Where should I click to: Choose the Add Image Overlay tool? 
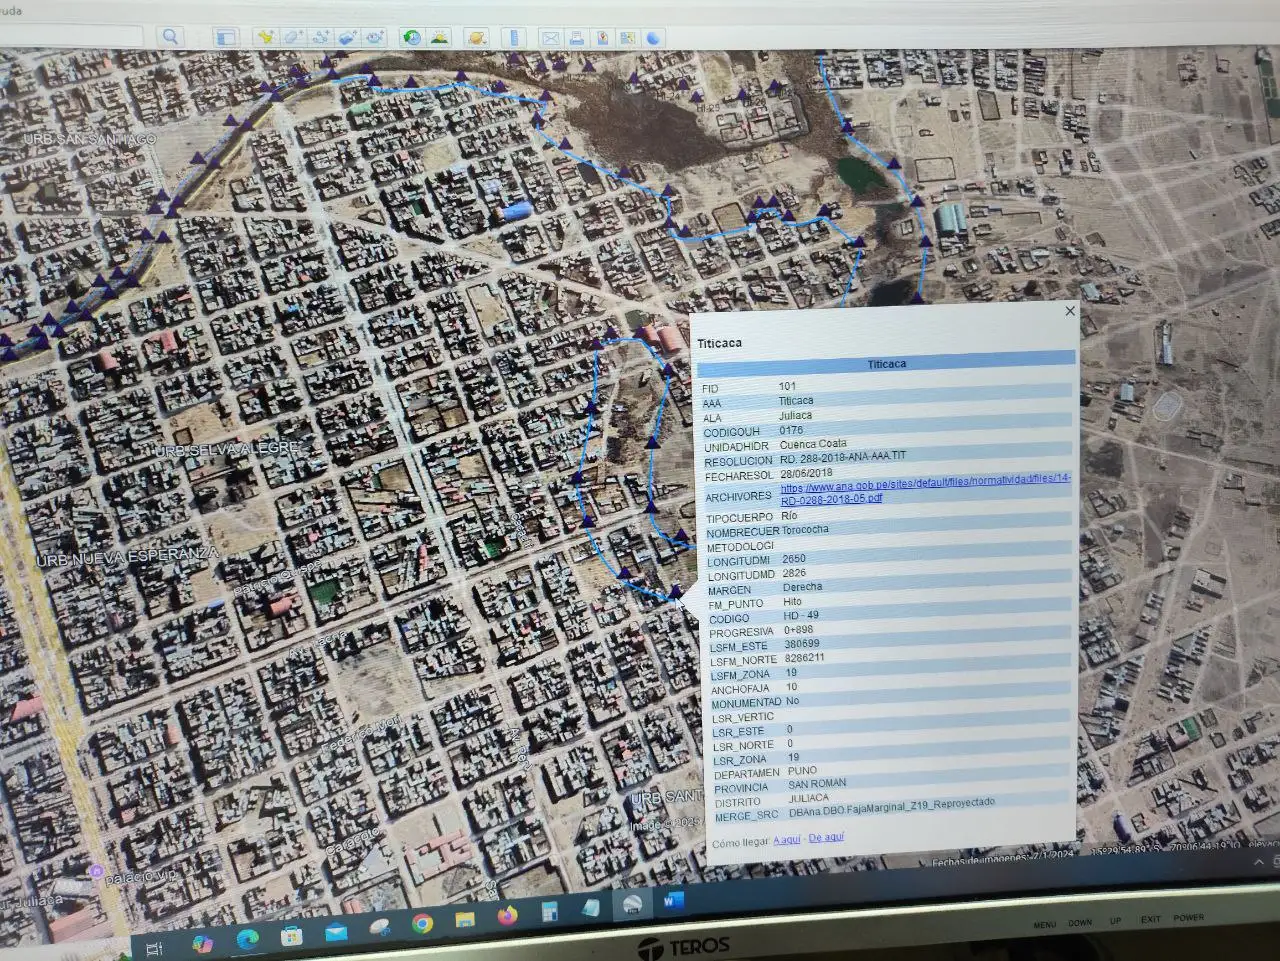click(x=347, y=38)
